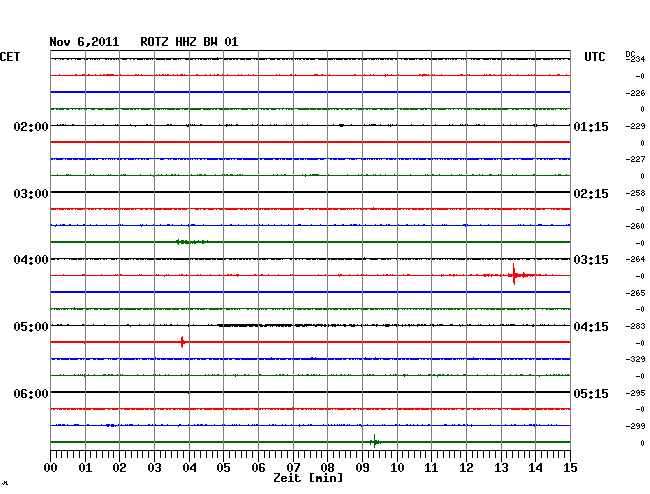Click the DC offset value "-260"
This screenshot has height=494, width=650.
click(635, 226)
